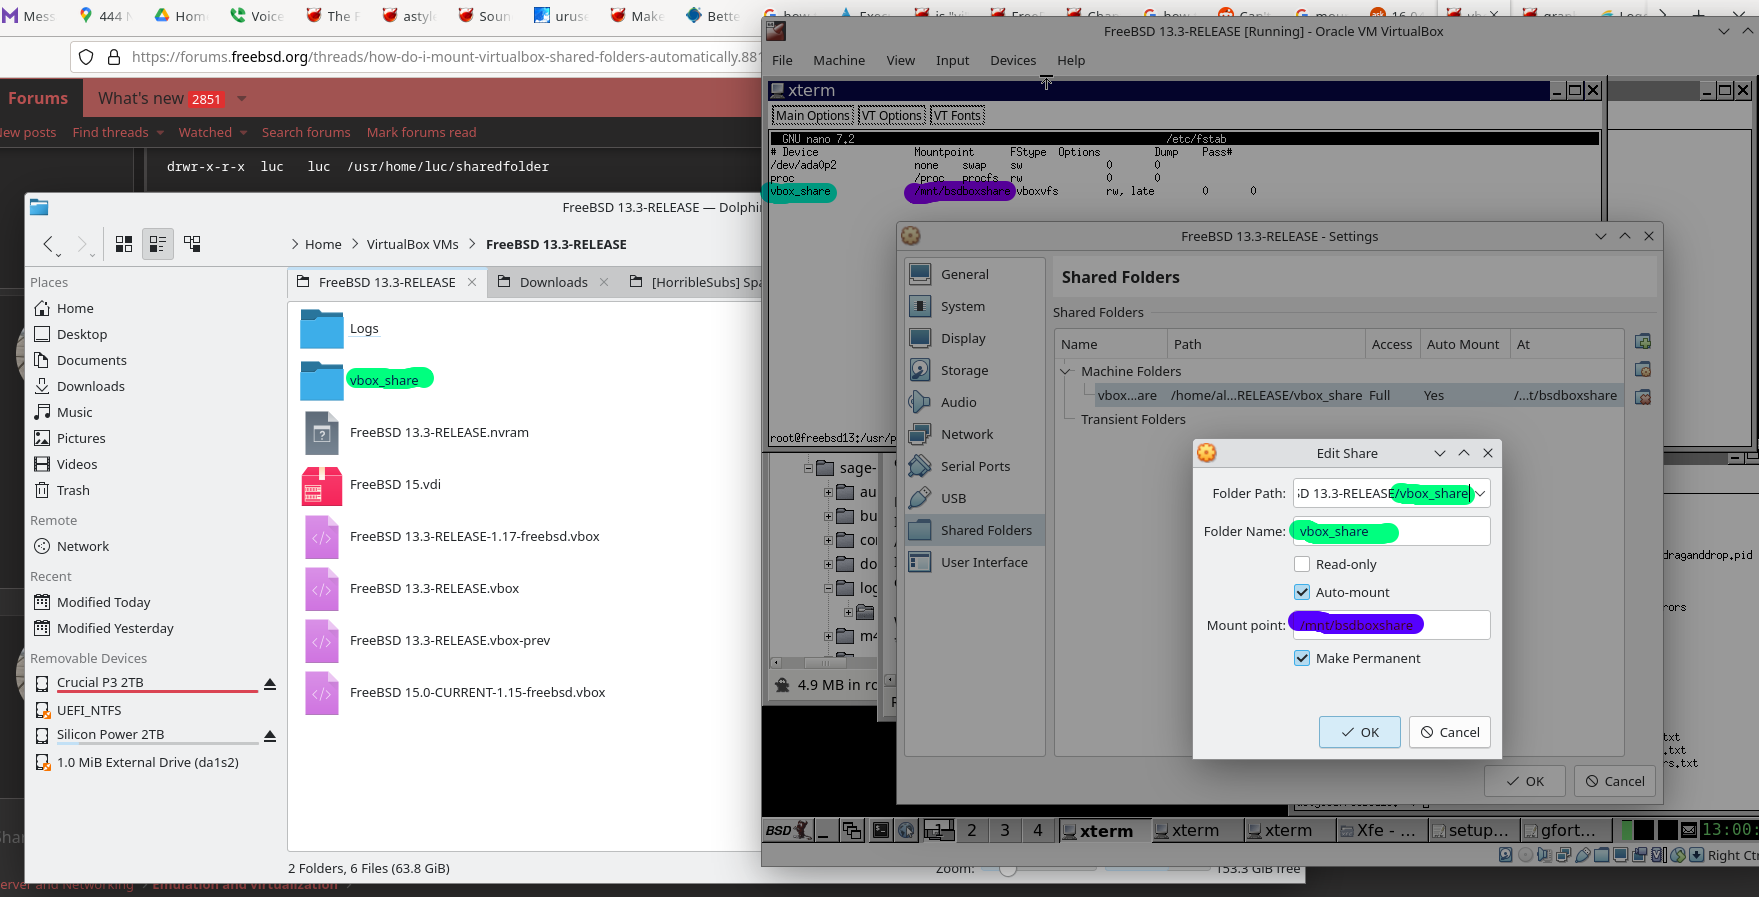Switch Dolphin to Icons view mode

(124, 244)
